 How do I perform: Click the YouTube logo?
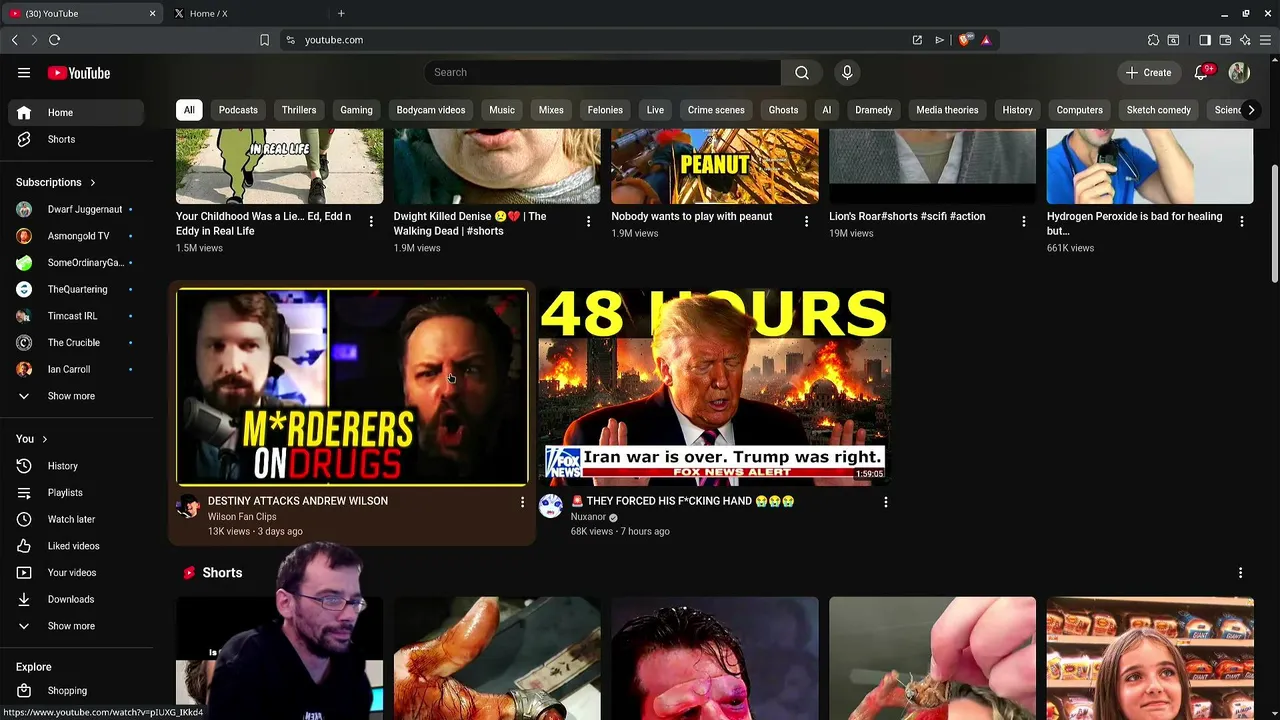tap(79, 73)
